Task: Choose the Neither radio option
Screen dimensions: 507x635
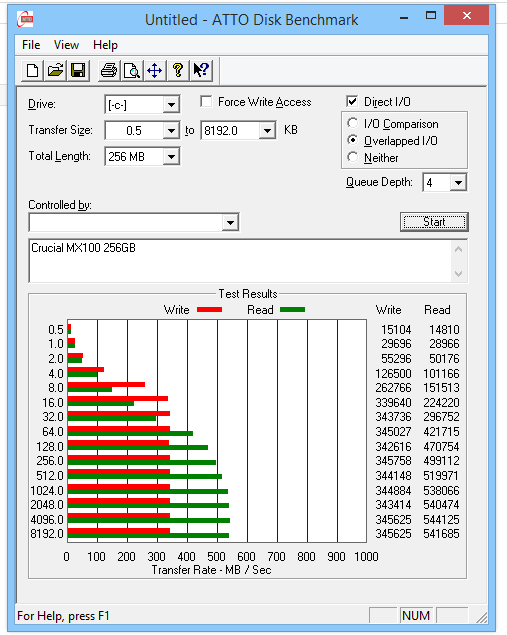Action: click(x=353, y=157)
